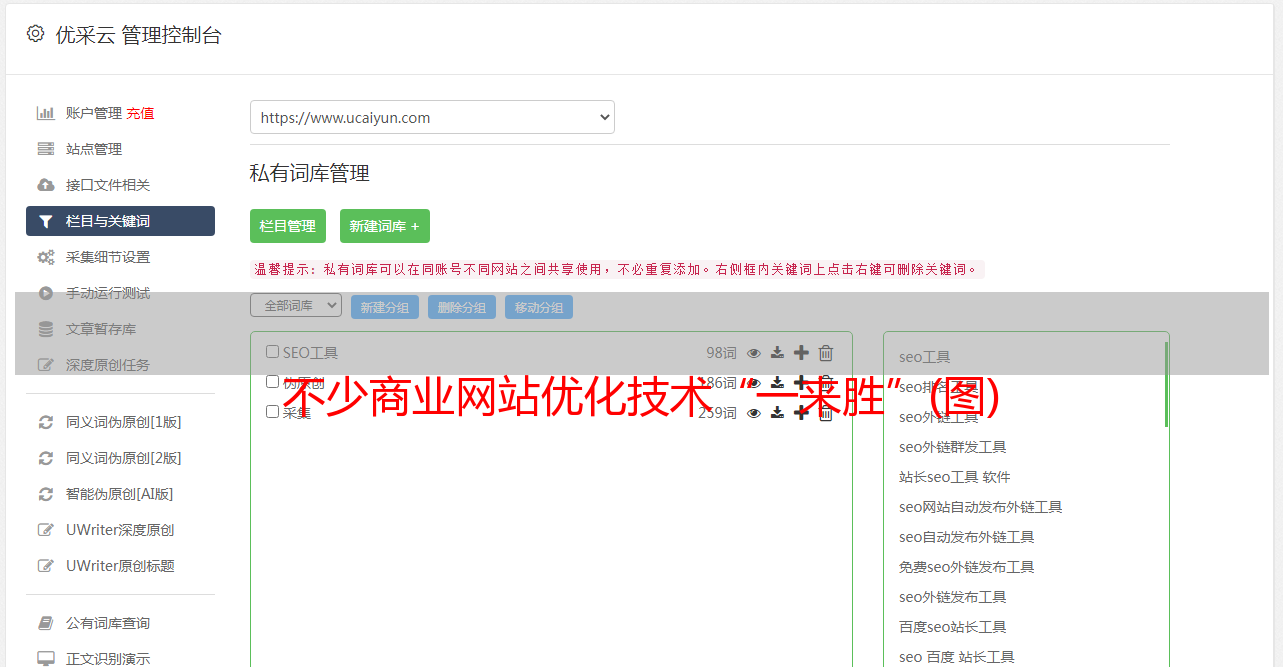This screenshot has width=1283, height=667.
Task: Click the refresh icon for 同义词伪原创[1版]
Action: 46,422
